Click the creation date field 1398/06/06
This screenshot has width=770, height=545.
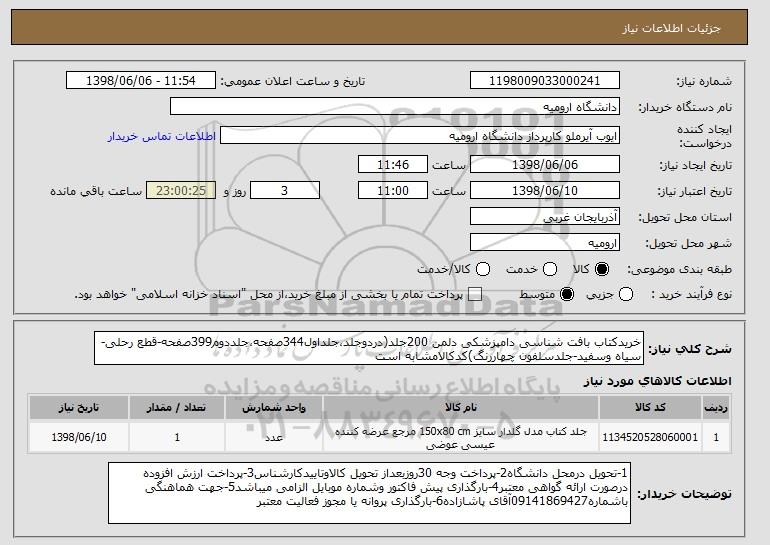pyautogui.click(x=545, y=164)
